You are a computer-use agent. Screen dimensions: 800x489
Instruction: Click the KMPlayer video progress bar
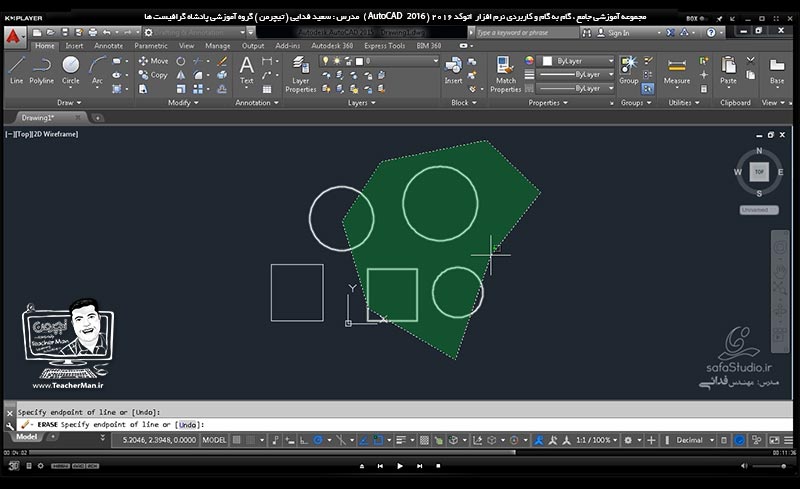coord(399,452)
